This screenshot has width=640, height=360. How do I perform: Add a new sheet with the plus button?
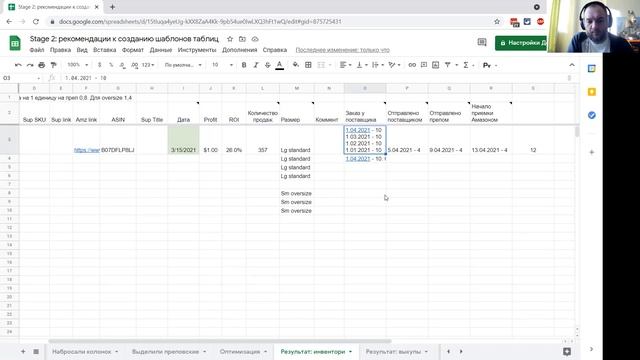click(x=23, y=351)
